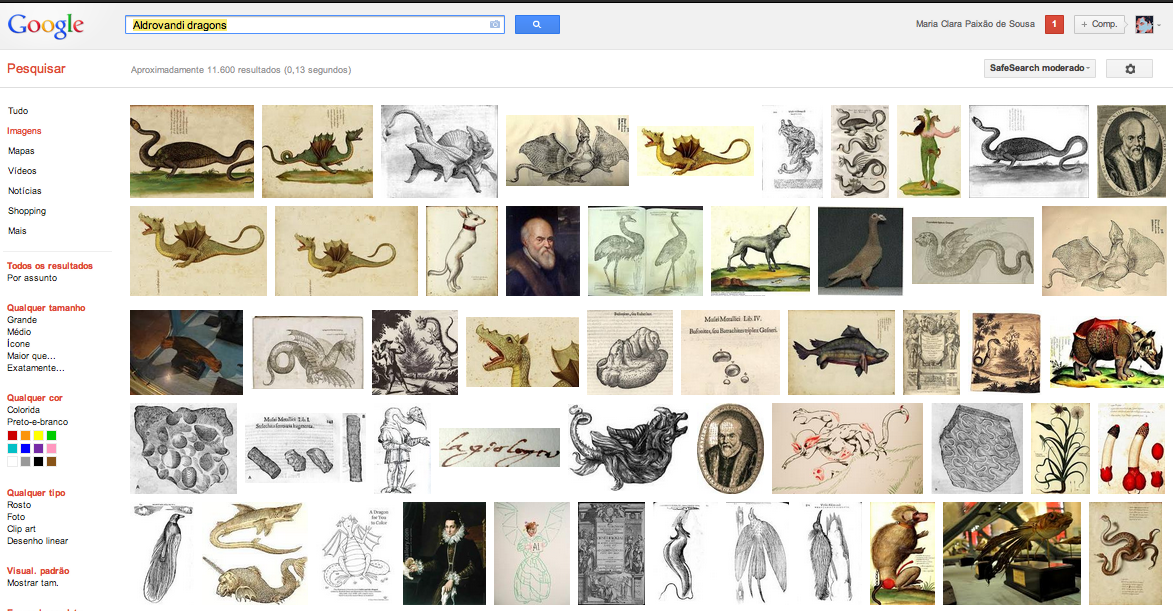The image size is (1173, 611).
Task: Open the red notifications counter
Action: 1054,24
